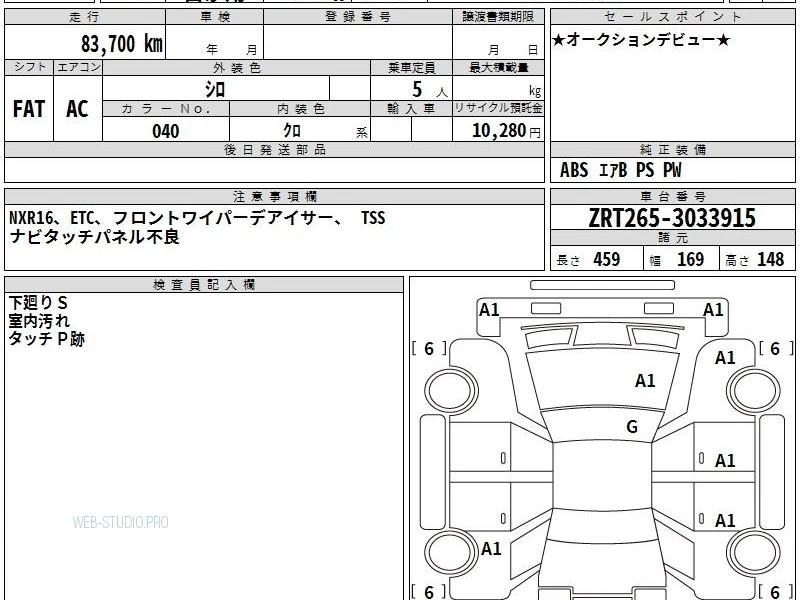Click the 車検 header cell
Screen dimensions: 800x600
tap(215, 17)
